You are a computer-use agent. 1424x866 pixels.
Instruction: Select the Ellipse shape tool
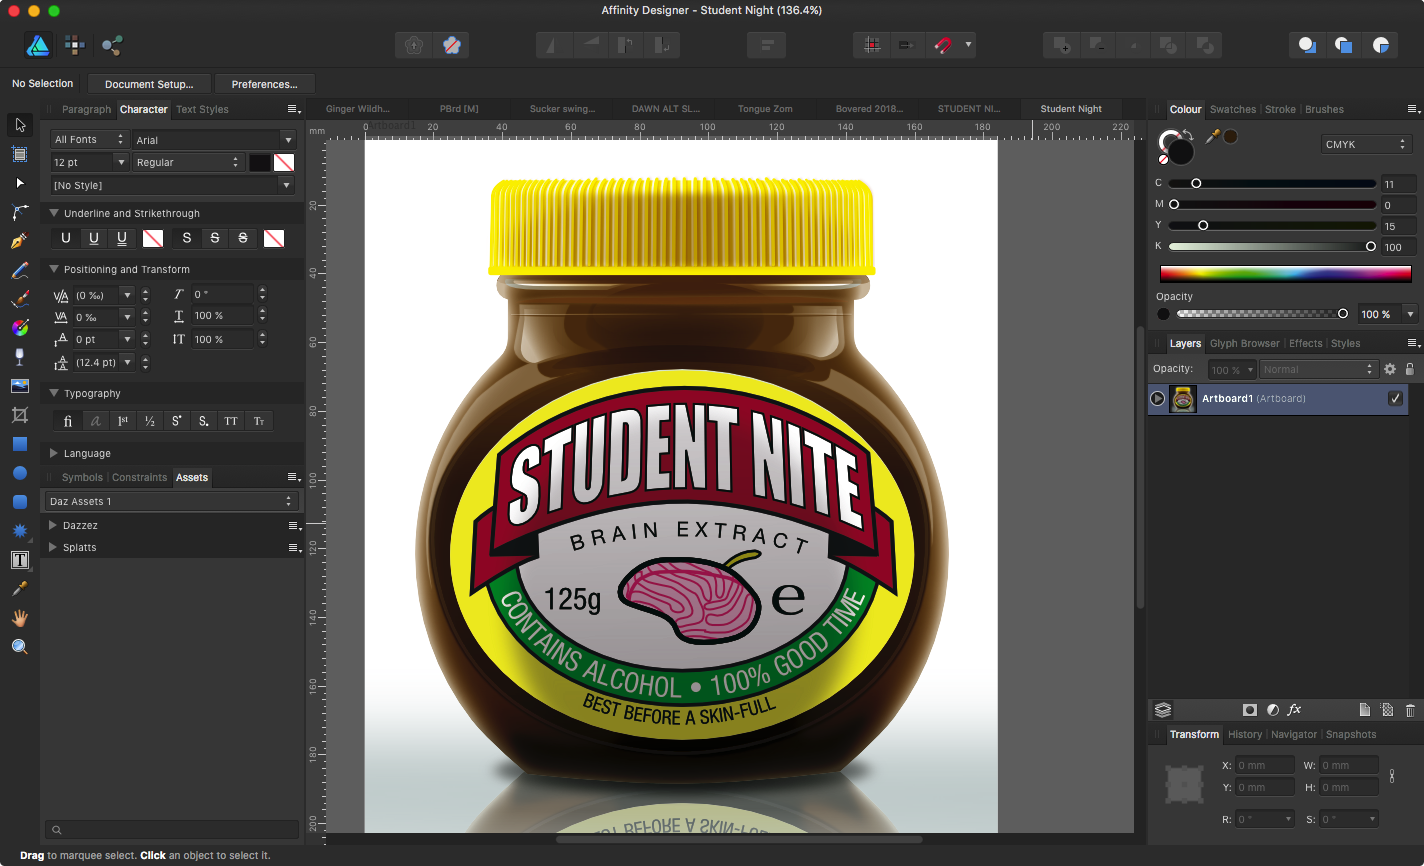[20, 473]
